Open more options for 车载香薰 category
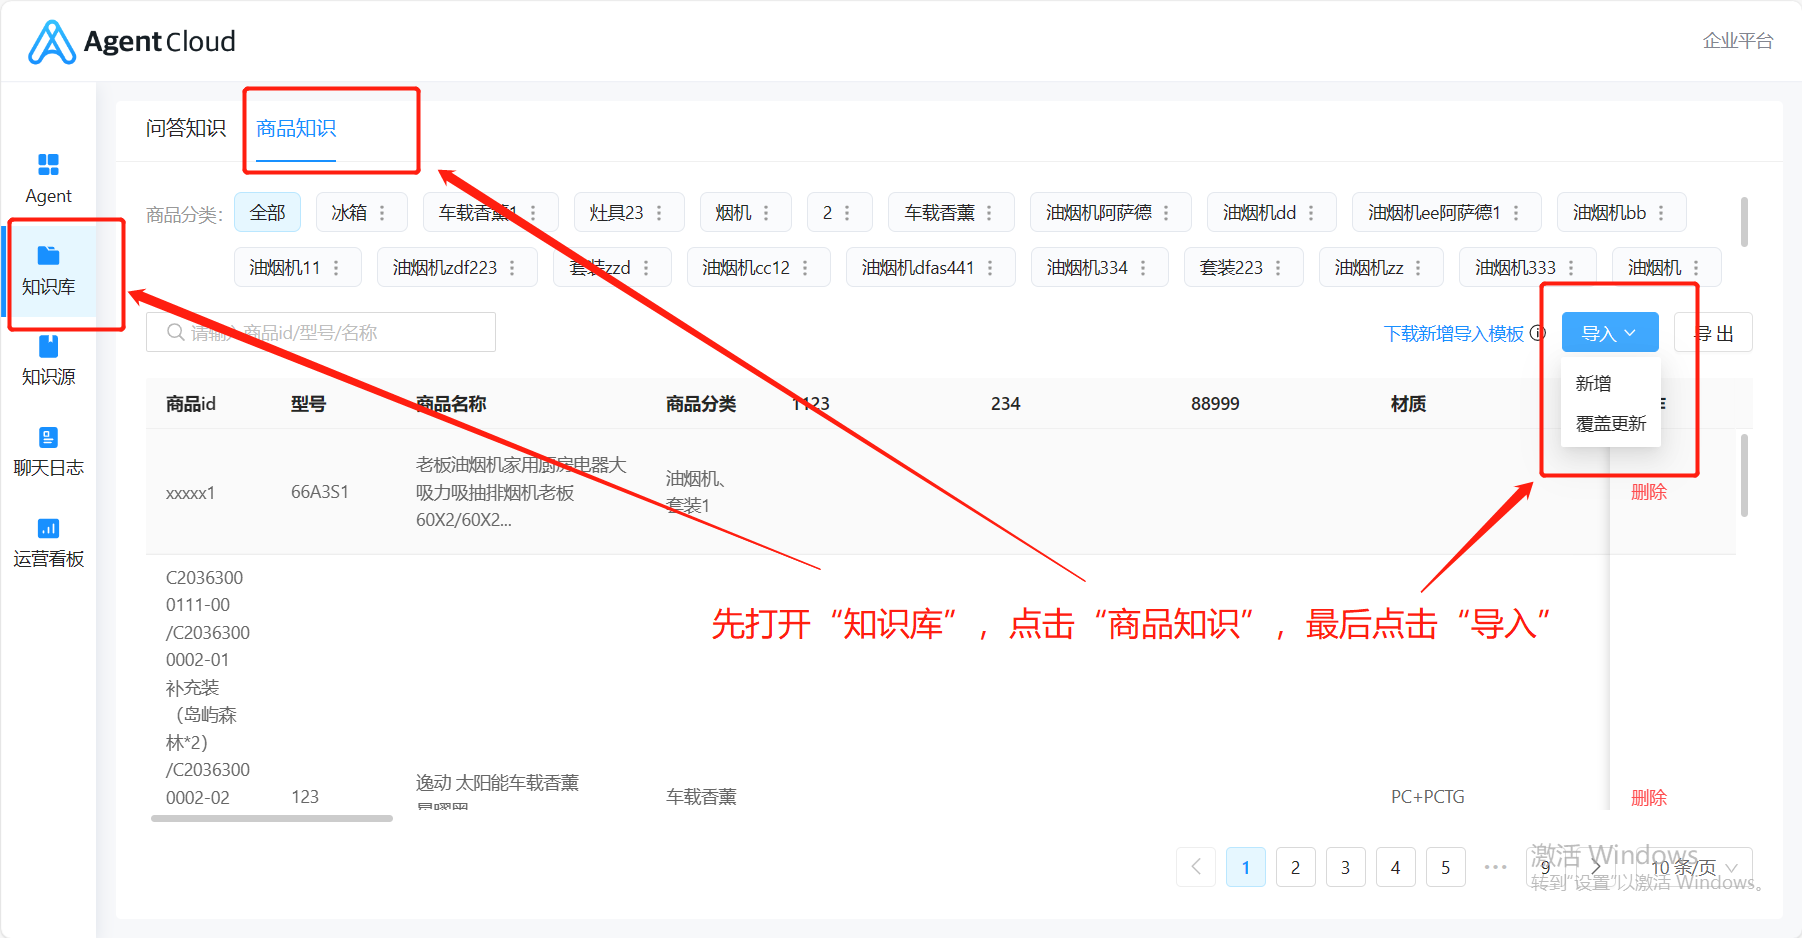1802x938 pixels. click(x=989, y=213)
